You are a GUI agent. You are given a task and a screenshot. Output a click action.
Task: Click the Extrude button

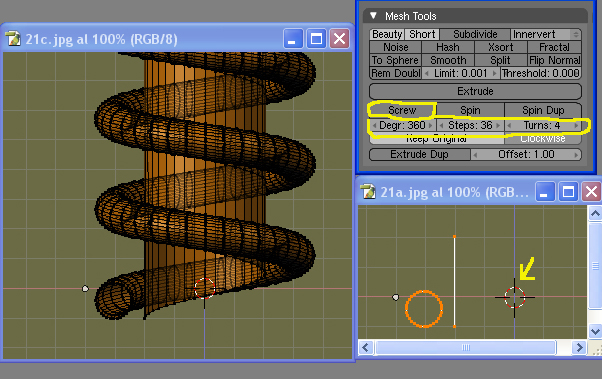tap(475, 91)
